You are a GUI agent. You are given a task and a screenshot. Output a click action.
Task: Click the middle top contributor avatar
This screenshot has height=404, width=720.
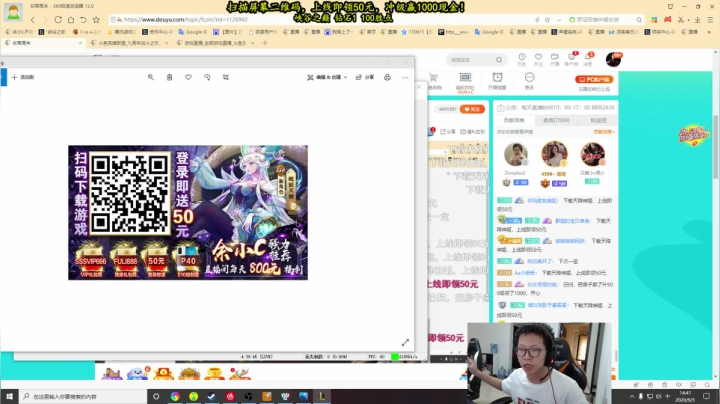[554, 154]
